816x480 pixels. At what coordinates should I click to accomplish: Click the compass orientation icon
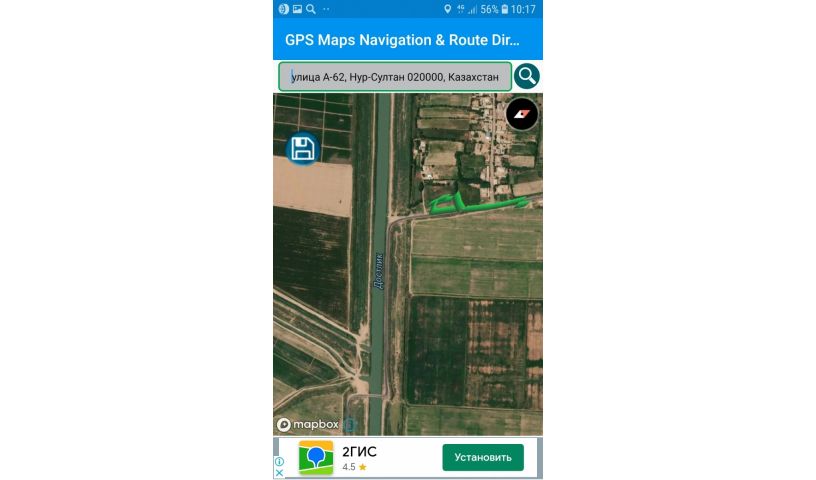(522, 114)
